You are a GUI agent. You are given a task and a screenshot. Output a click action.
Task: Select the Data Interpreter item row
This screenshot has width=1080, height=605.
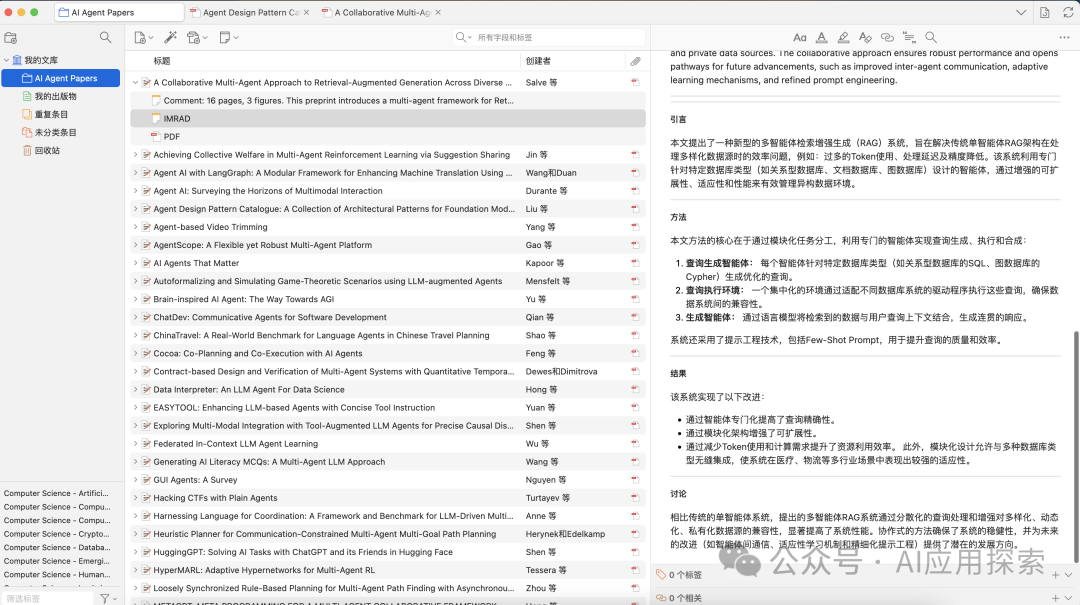388,389
